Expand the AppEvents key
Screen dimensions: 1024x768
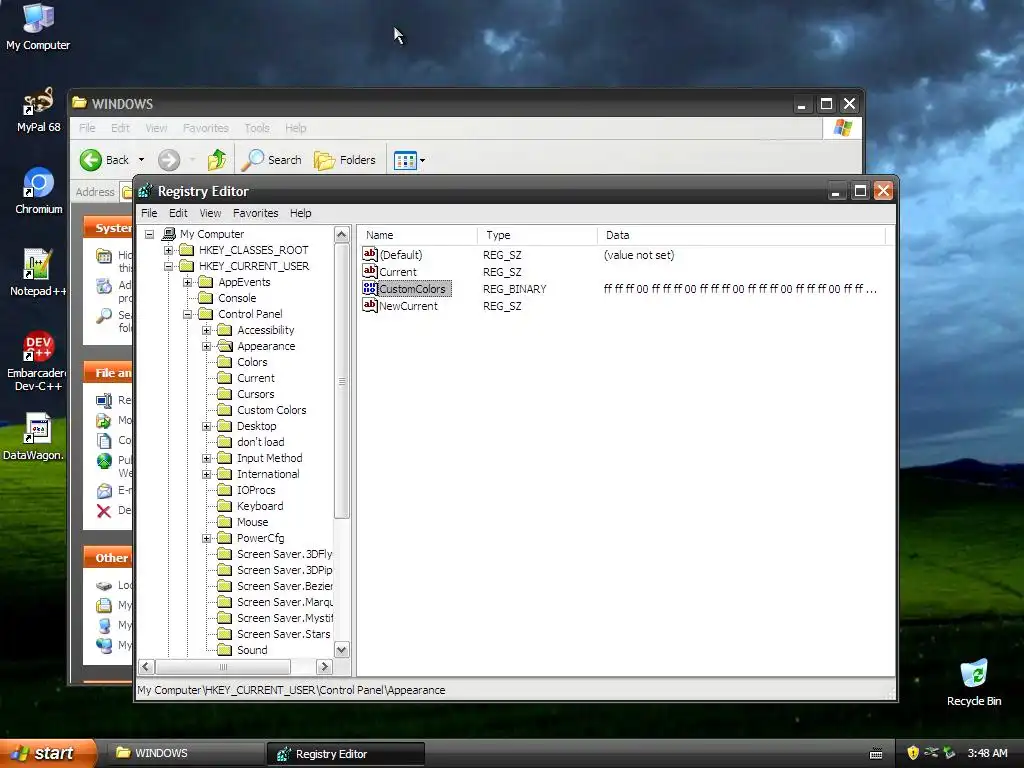pyautogui.click(x=187, y=282)
